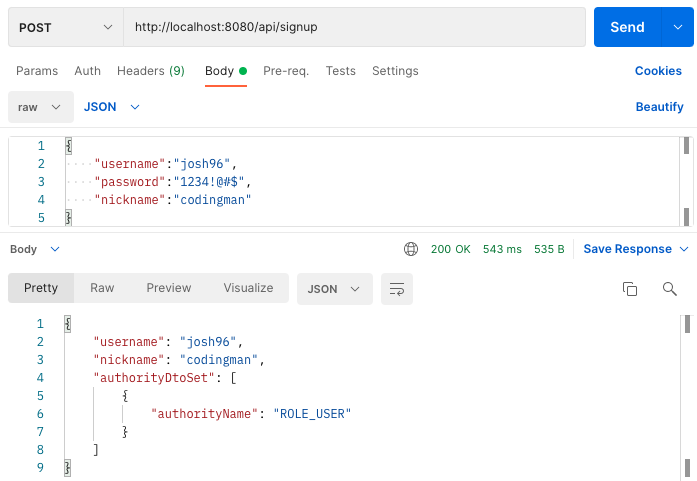The image size is (697, 481).
Task: Select the Preview response view
Action: point(169,288)
